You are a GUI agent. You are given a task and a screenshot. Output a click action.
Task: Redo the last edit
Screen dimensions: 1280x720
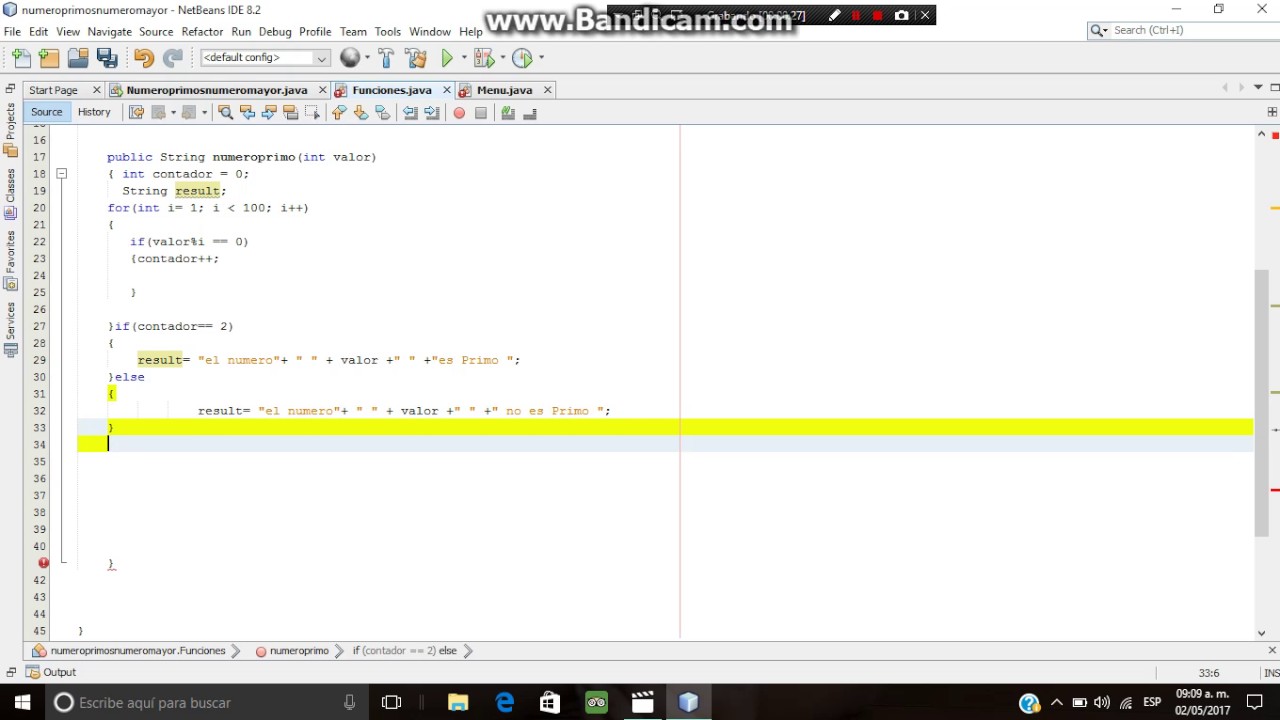[x=173, y=58]
